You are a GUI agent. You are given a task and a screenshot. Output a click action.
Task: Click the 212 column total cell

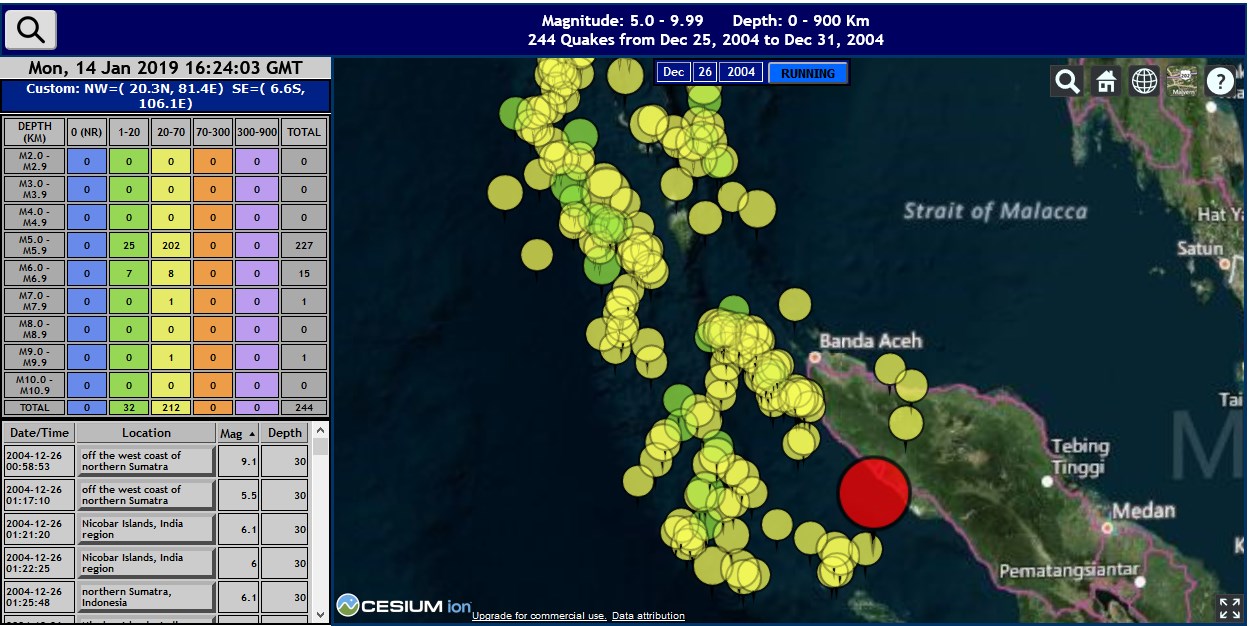pyautogui.click(x=170, y=408)
